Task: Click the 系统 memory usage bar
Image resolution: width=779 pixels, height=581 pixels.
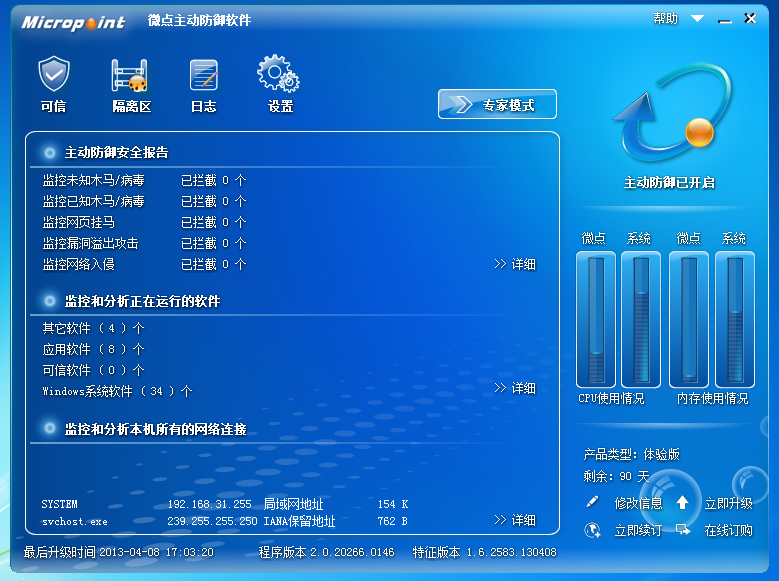Action: 735,320
